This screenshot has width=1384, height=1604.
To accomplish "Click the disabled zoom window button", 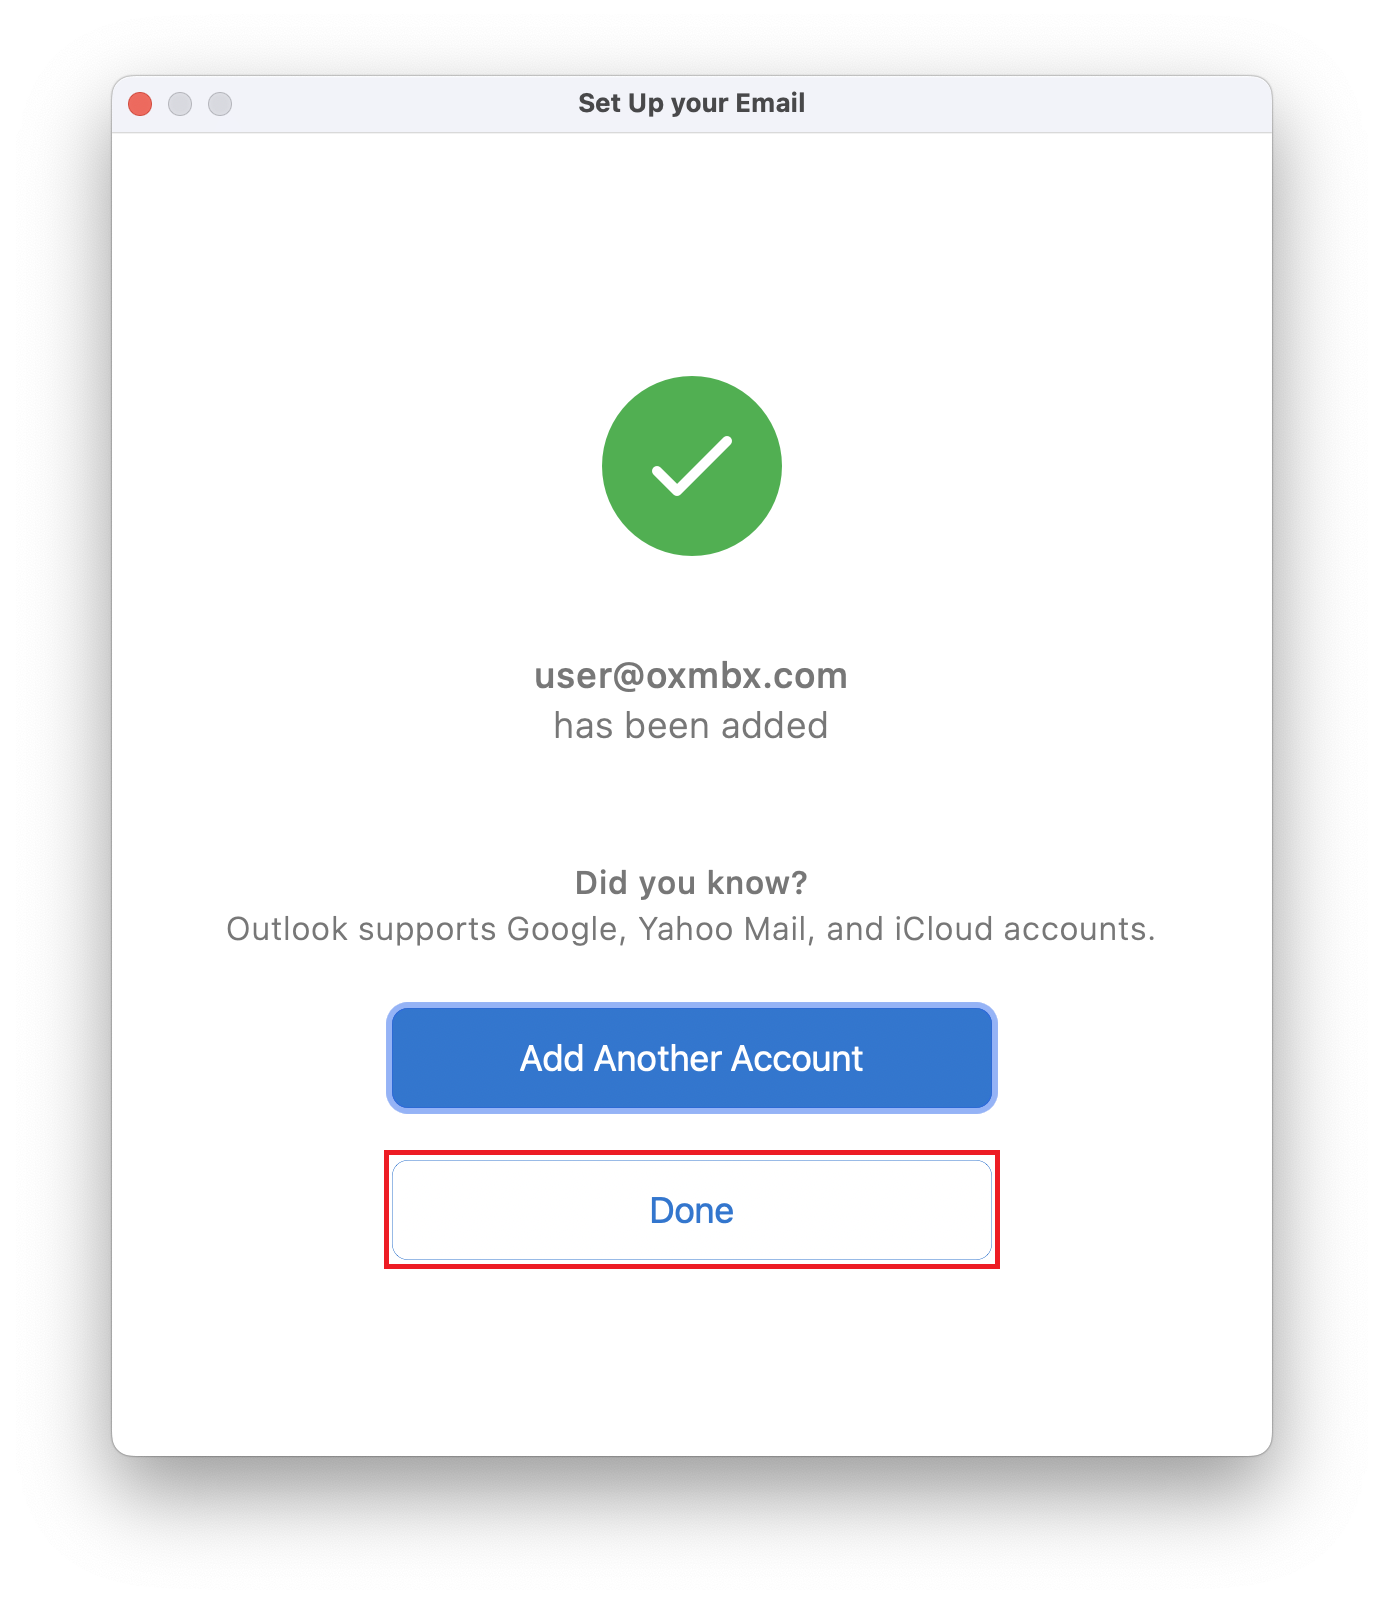I will tap(220, 104).
